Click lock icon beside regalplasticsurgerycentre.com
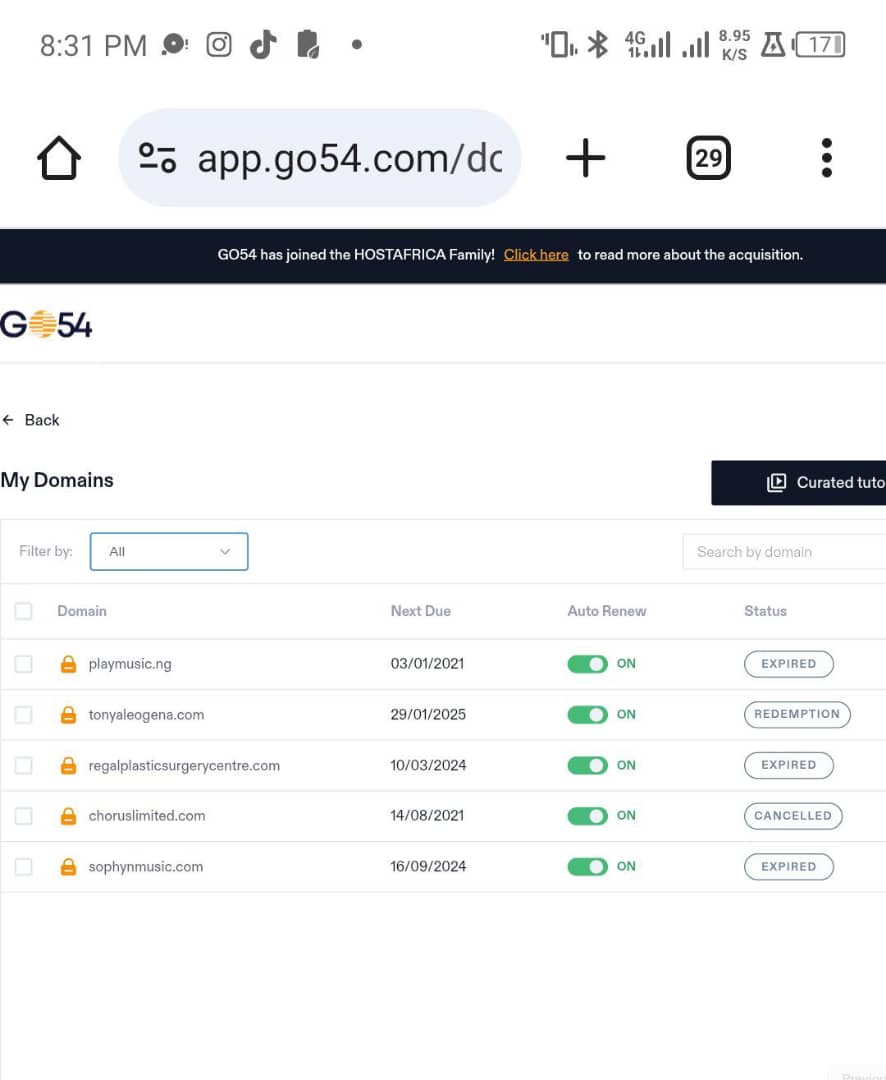Screen dimensions: 886x1080 click(x=68, y=765)
